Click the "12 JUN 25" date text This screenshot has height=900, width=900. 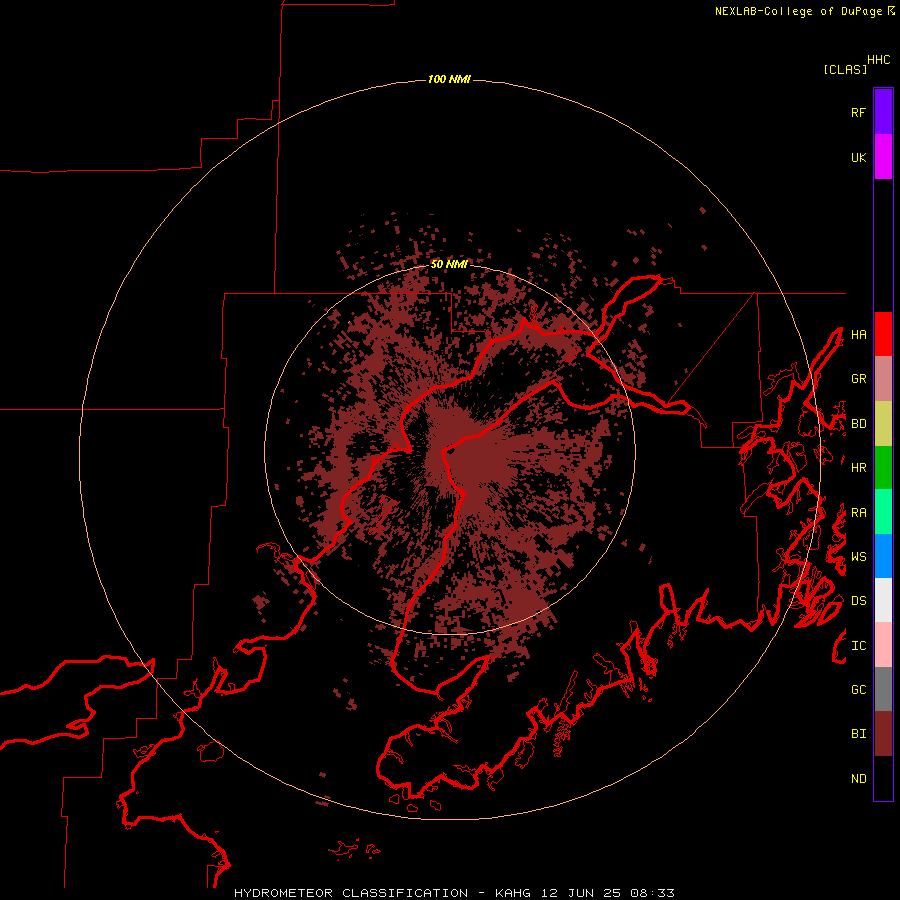click(x=580, y=893)
